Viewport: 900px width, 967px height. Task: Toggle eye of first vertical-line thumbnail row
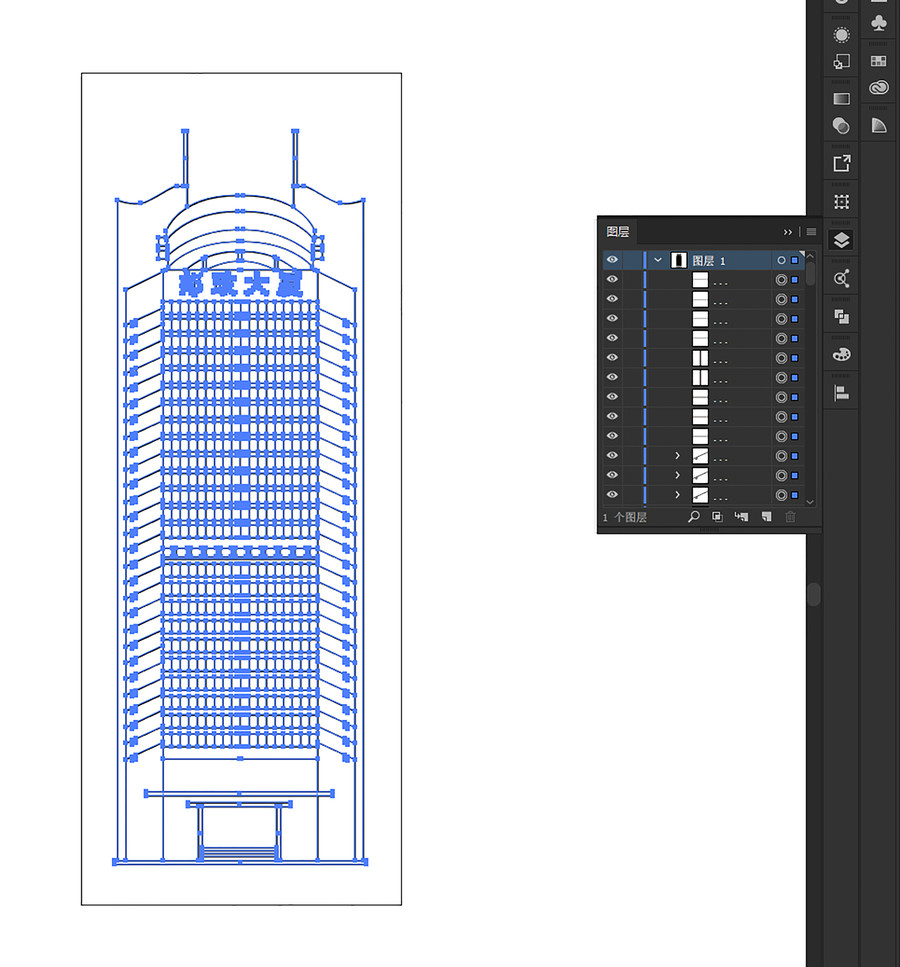[612, 357]
